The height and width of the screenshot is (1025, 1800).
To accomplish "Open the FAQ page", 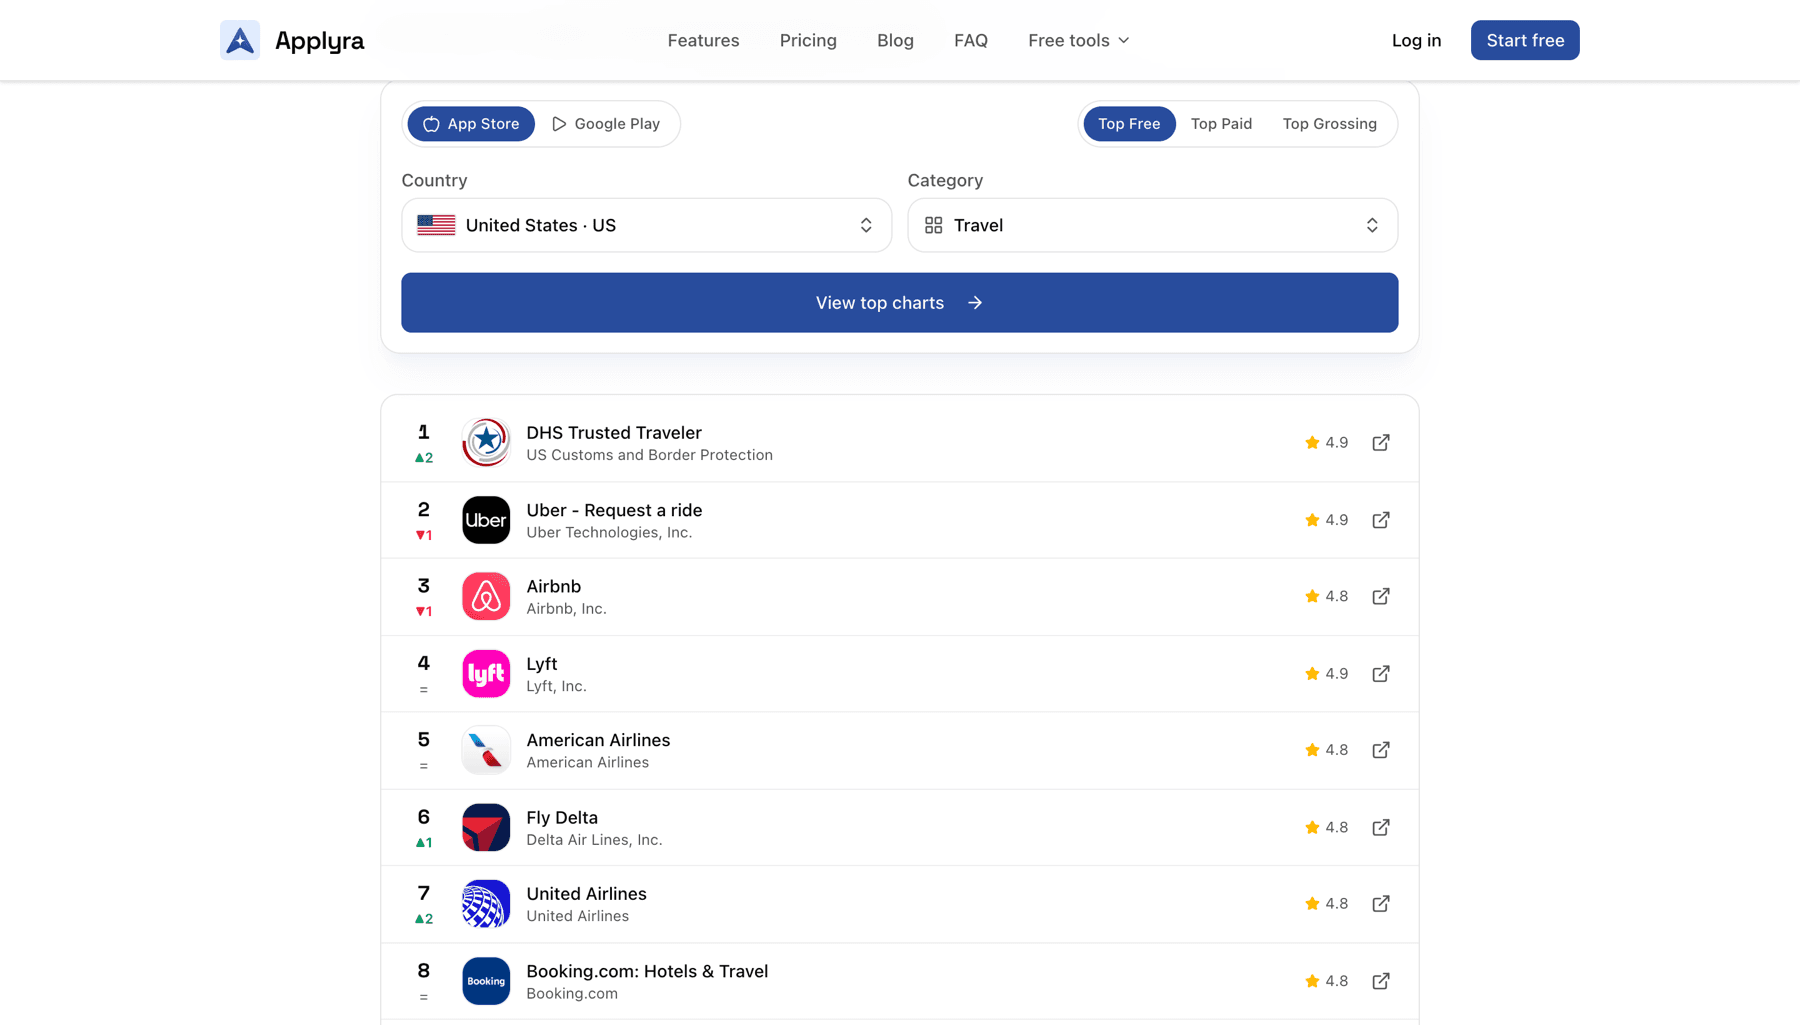I will pyautogui.click(x=970, y=40).
